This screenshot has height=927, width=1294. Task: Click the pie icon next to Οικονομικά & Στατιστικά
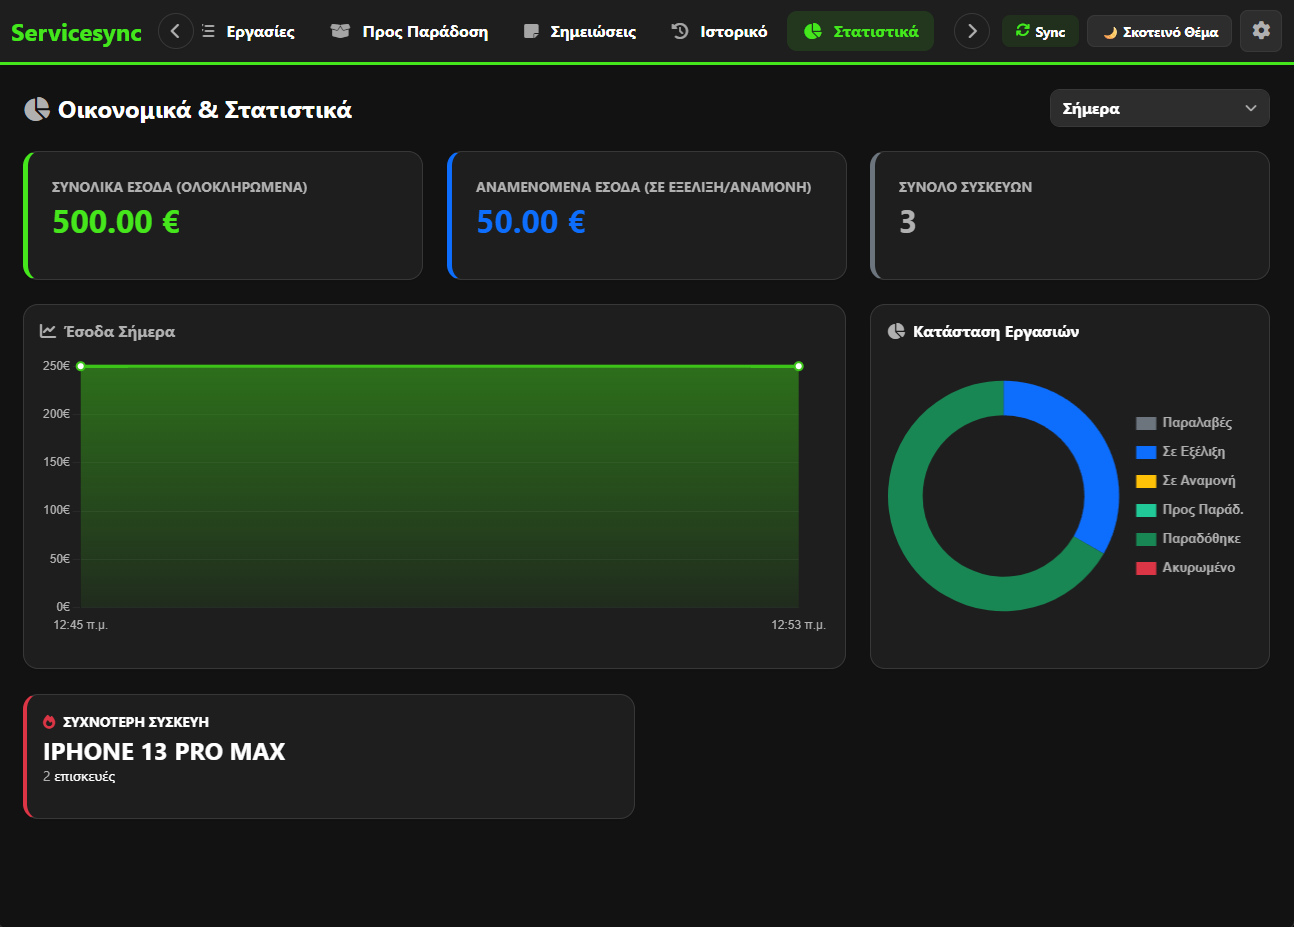pyautogui.click(x=37, y=109)
